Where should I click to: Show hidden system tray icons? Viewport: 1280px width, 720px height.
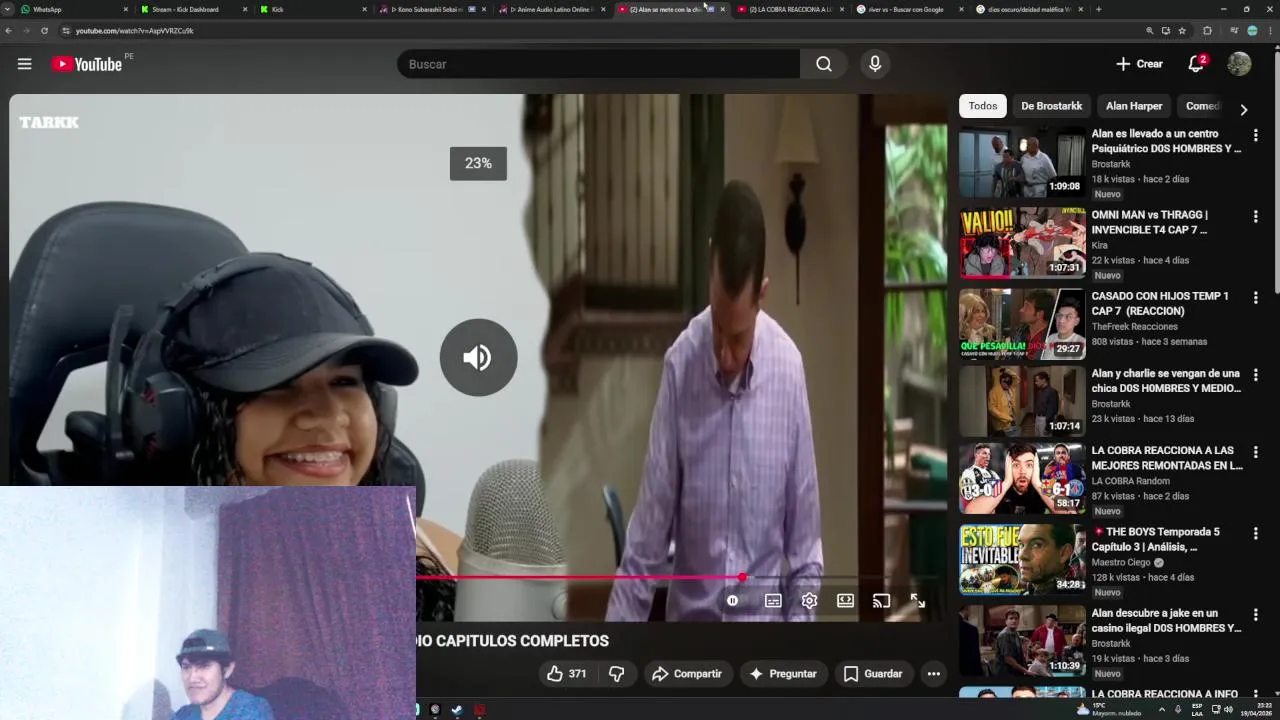[1161, 710]
